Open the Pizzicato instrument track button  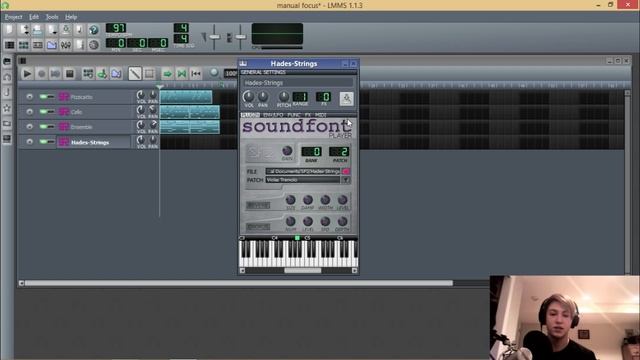tap(94, 97)
